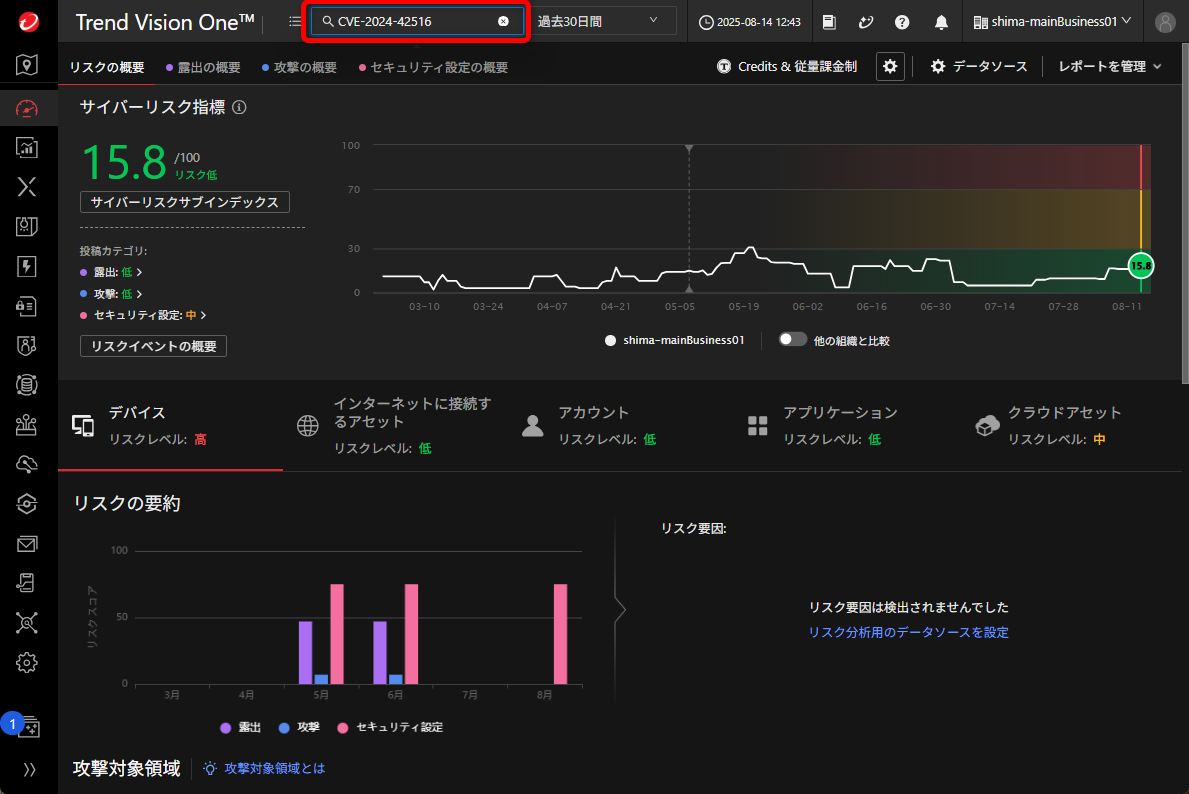Open the settings gear sidebar icon
1189x794 pixels.
coord(27,663)
